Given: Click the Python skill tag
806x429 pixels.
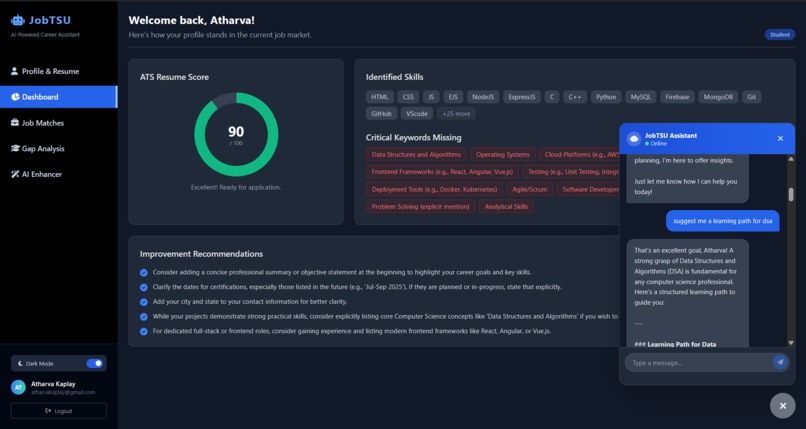Looking at the screenshot, I should (606, 97).
